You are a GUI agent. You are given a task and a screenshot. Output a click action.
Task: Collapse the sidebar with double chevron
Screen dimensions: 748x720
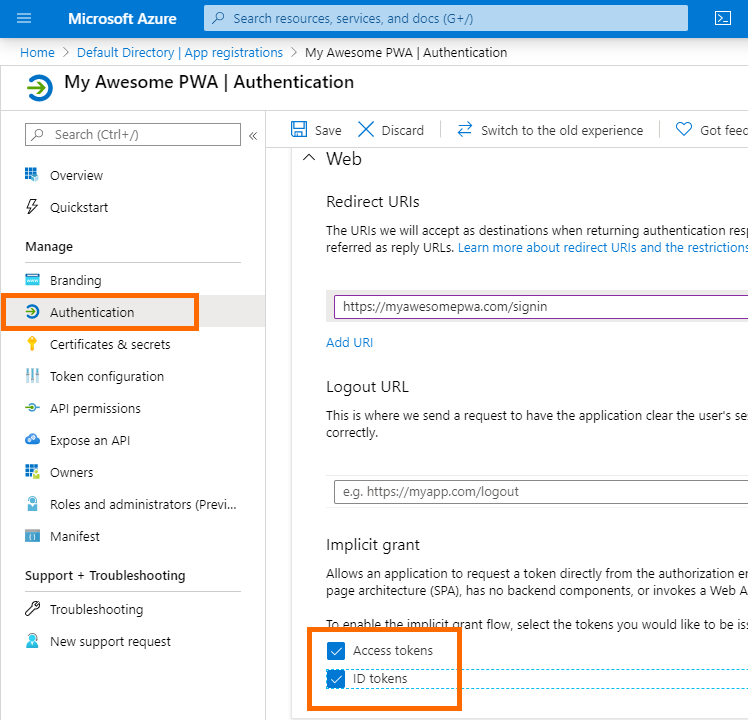[x=253, y=136]
